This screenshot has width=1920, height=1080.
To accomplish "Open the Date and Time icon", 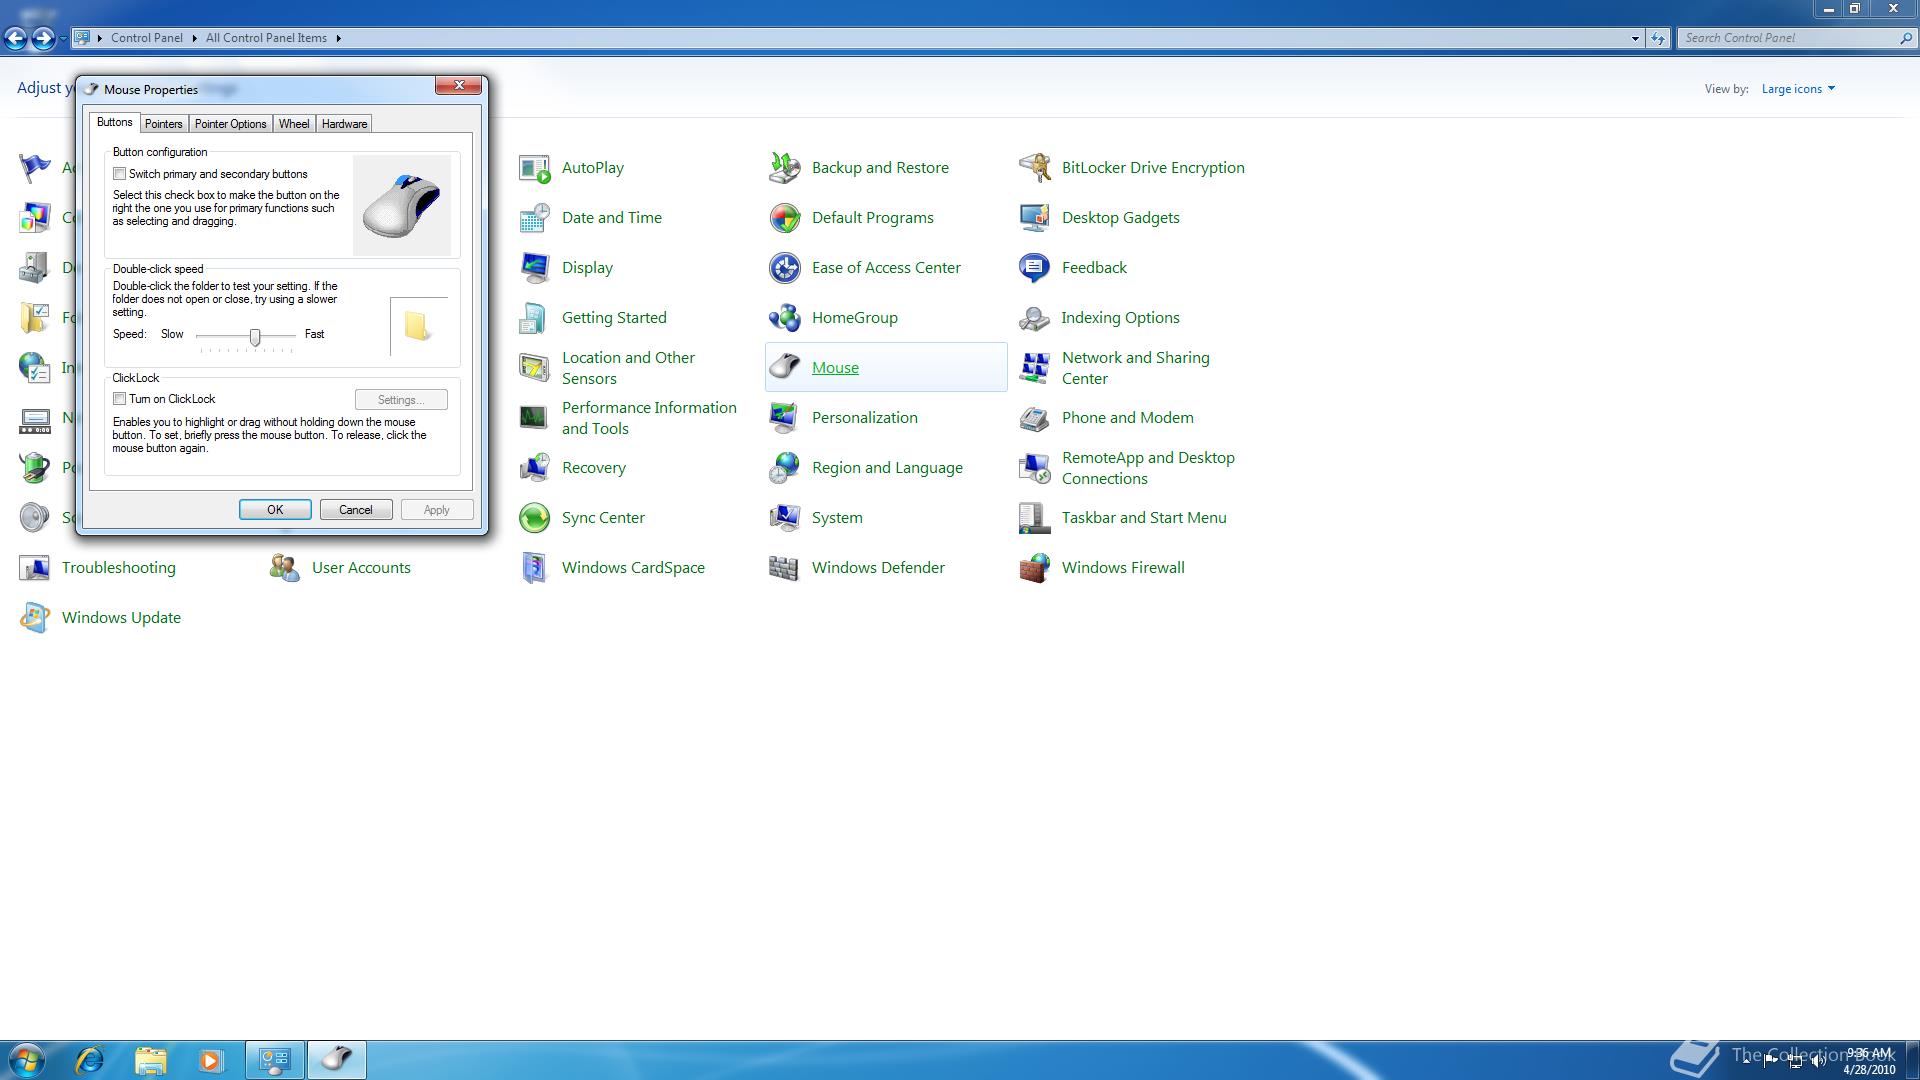I will pyautogui.click(x=535, y=218).
